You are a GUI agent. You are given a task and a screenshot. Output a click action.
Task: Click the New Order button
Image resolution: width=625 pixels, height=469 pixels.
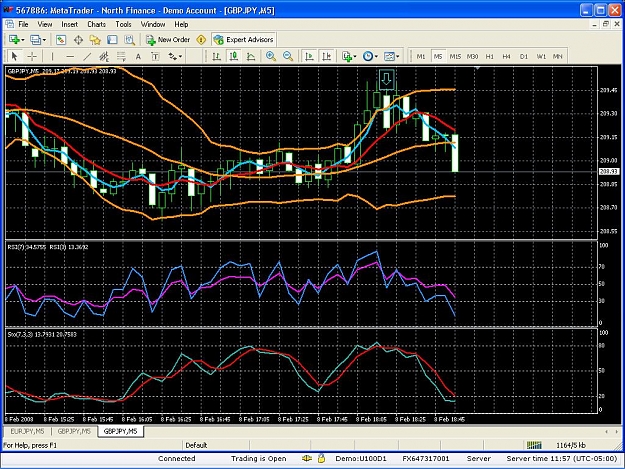pyautogui.click(x=168, y=39)
